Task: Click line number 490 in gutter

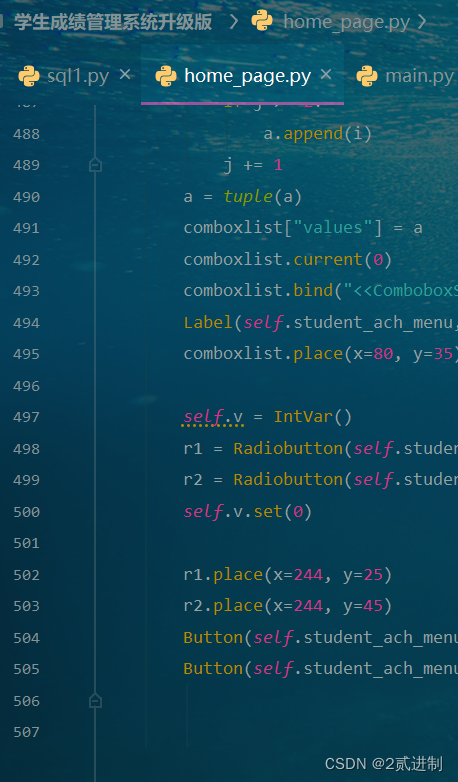Action: pyautogui.click(x=26, y=197)
